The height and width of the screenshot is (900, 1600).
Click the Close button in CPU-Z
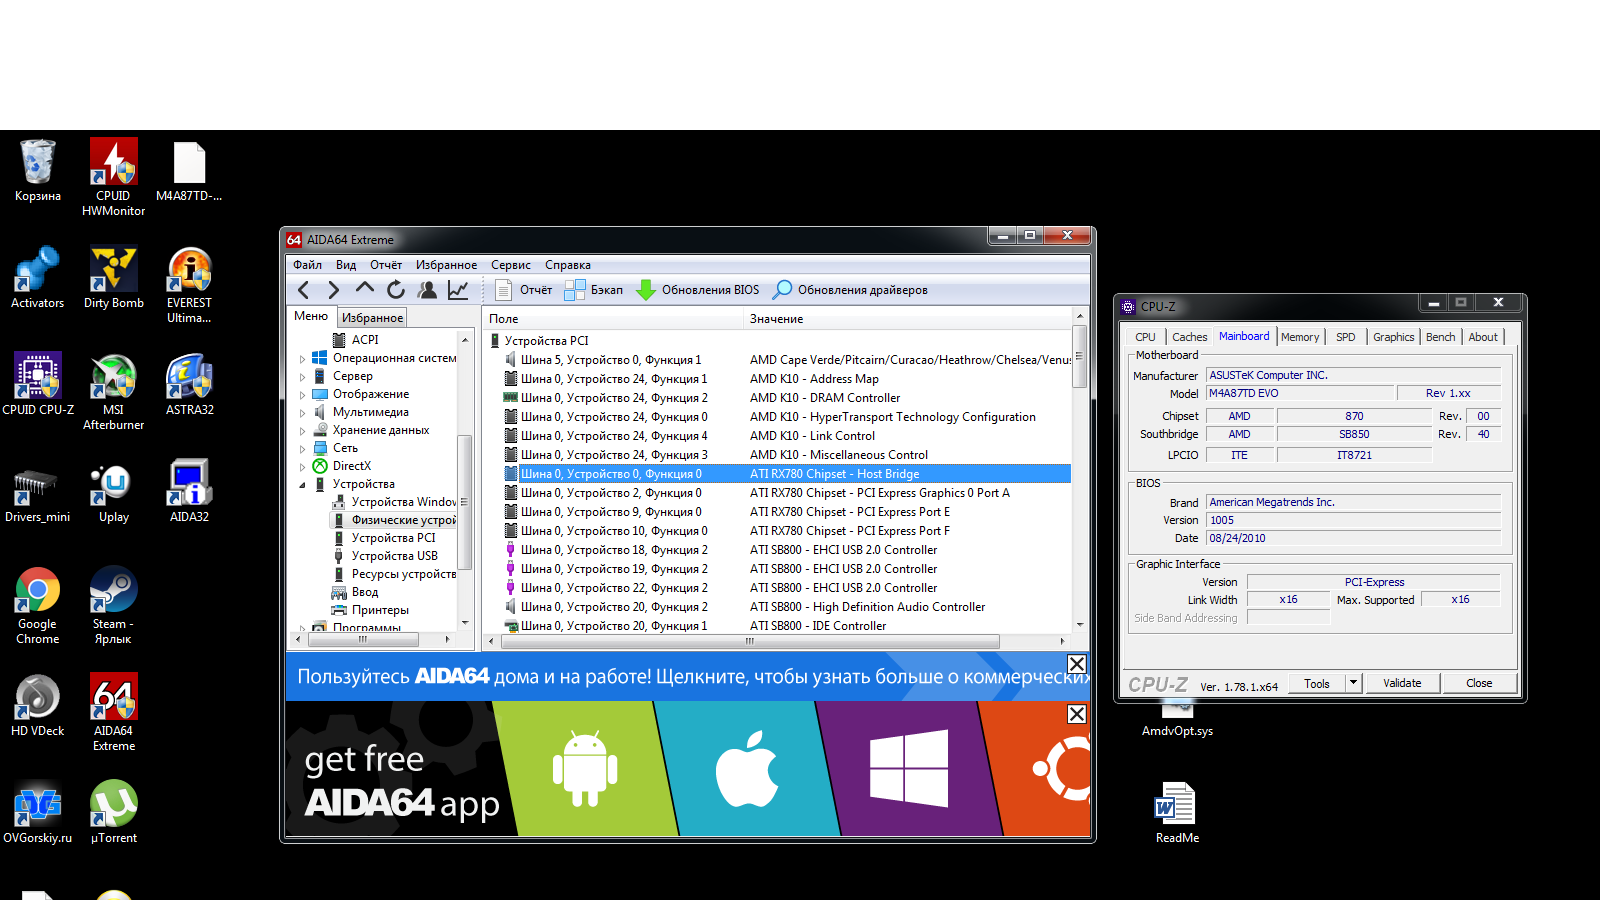point(1479,683)
